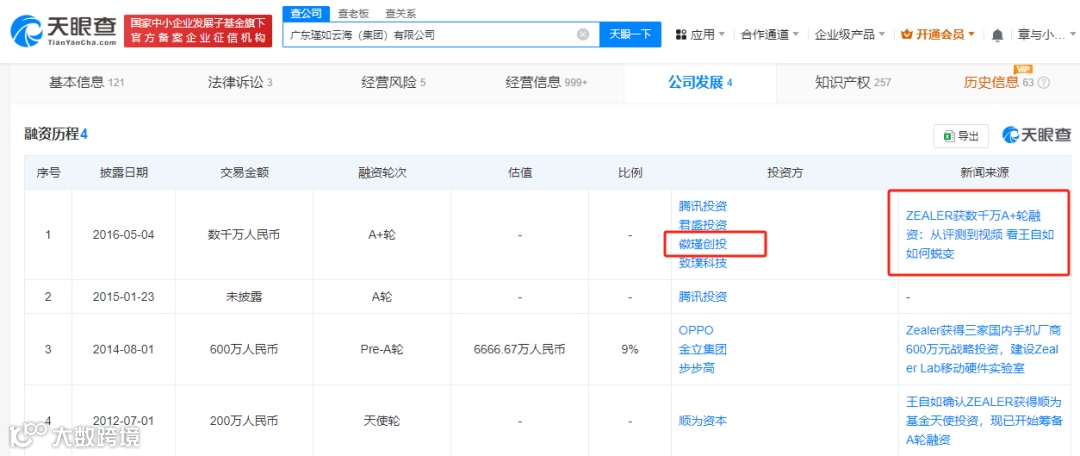Switch to 法律诉讼 tab
This screenshot has width=1080, height=456.
pos(240,83)
